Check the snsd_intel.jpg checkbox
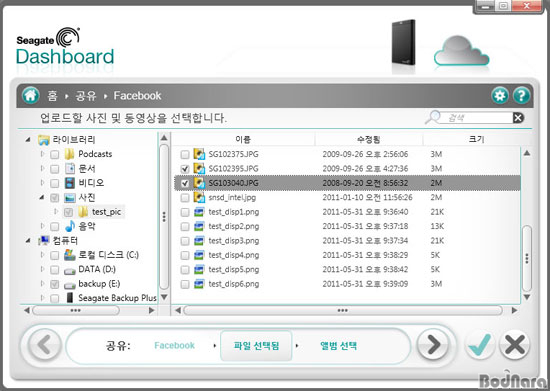Screen dimensions: 550x391 click(185, 198)
